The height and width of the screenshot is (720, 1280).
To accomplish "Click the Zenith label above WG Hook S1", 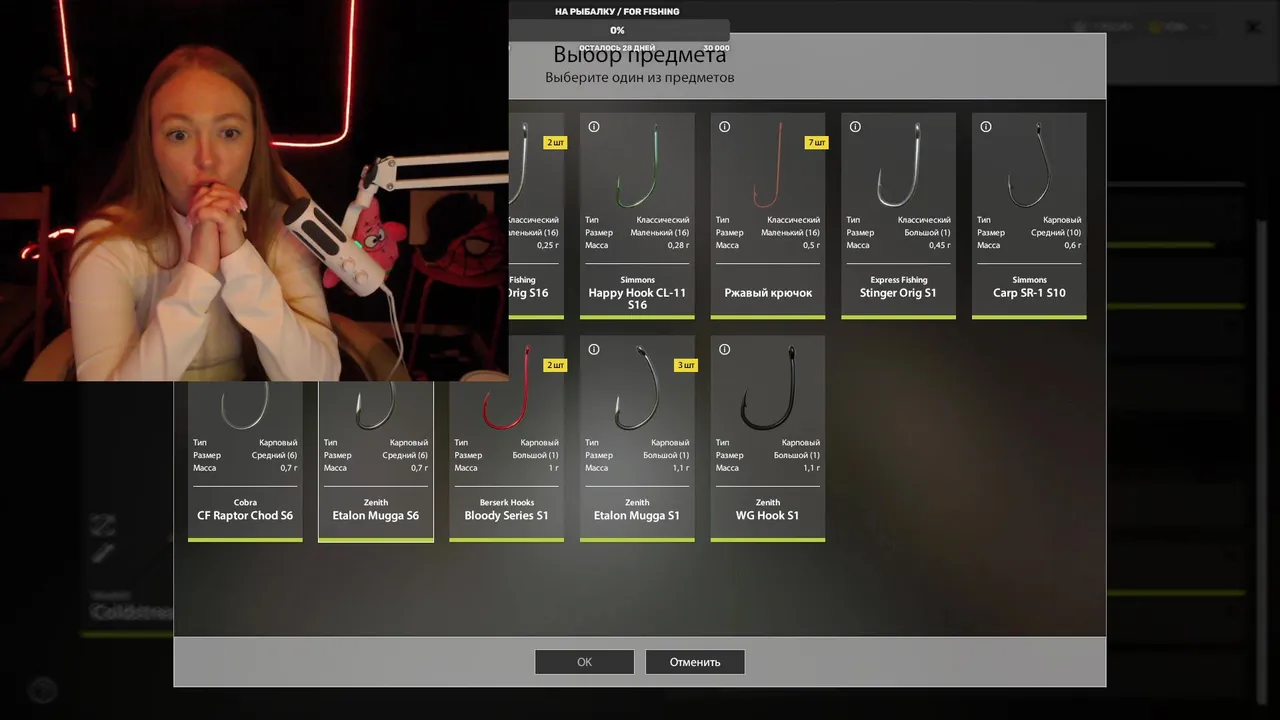I will coord(768,503).
